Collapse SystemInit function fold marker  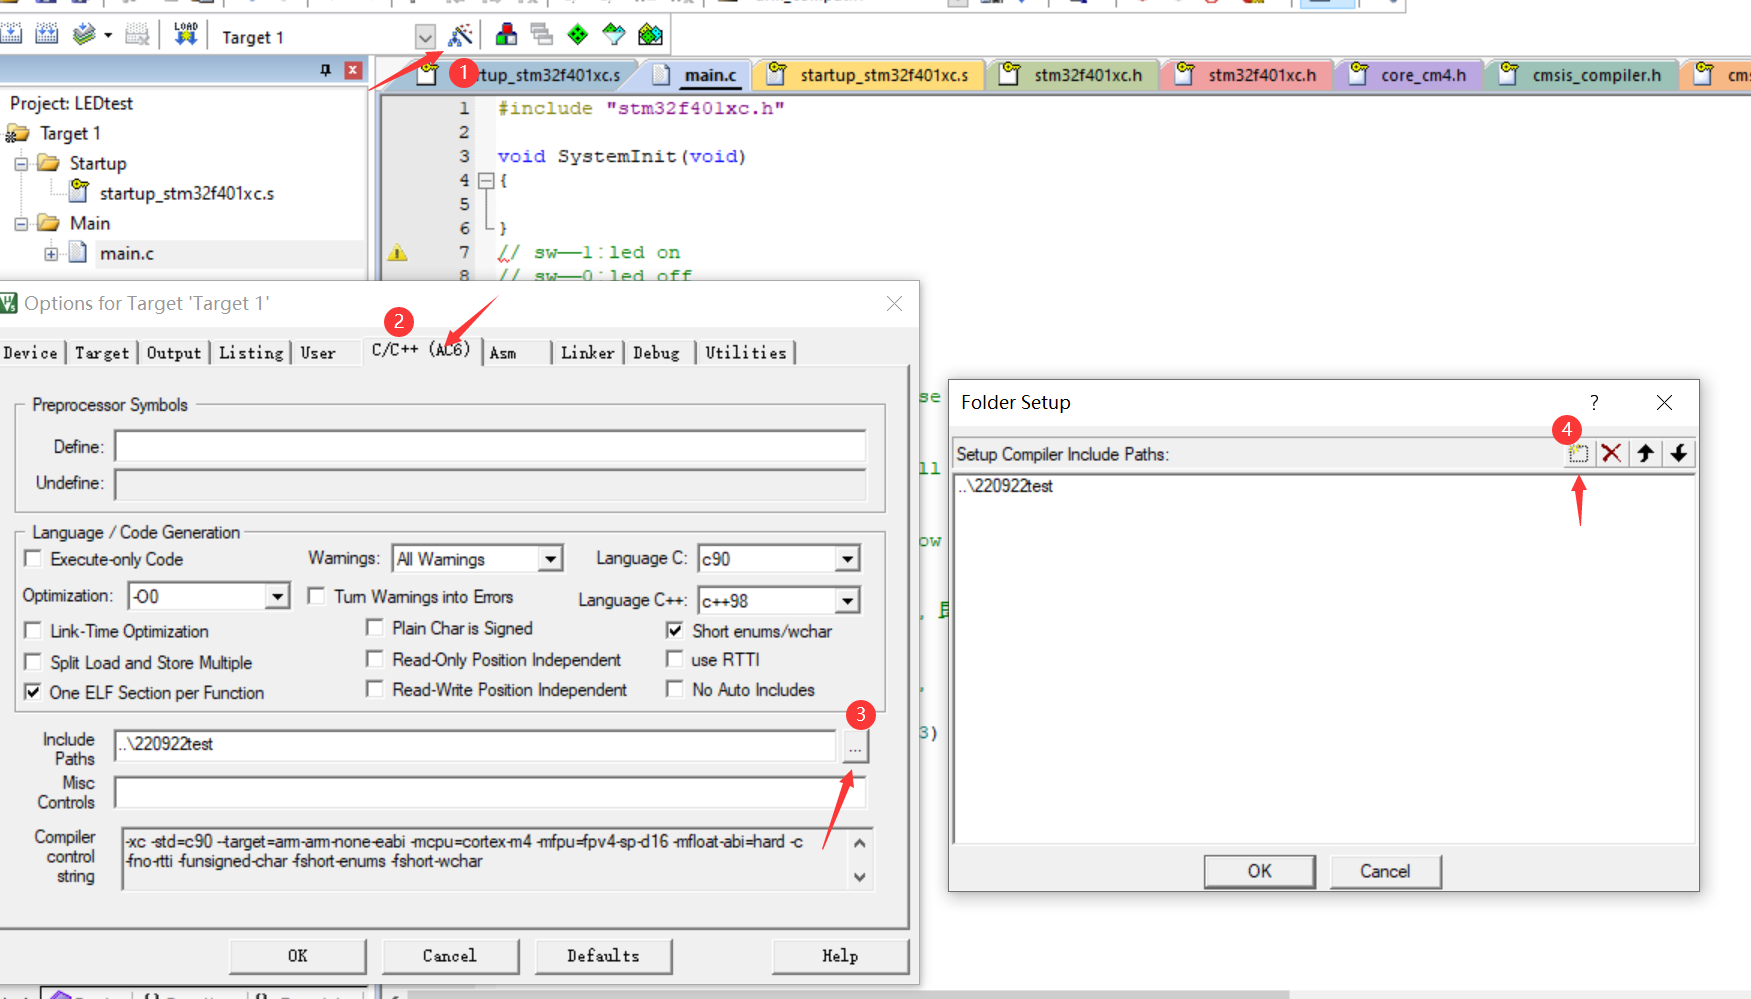click(x=486, y=181)
